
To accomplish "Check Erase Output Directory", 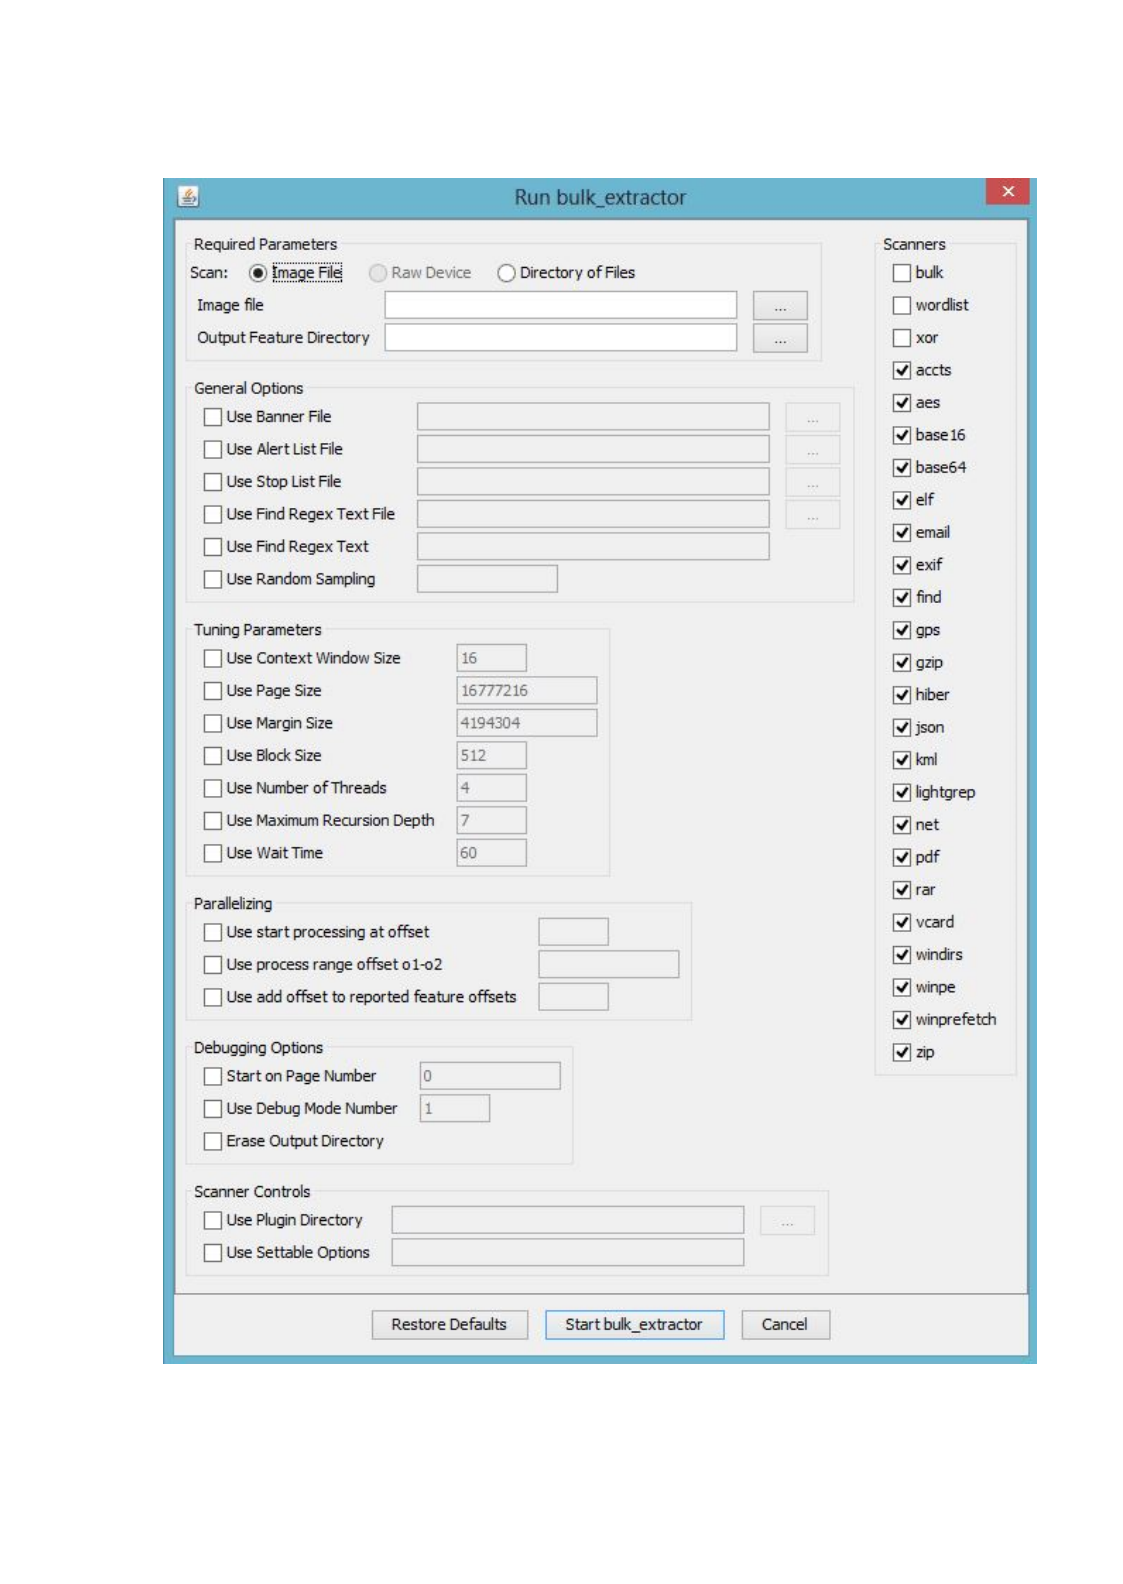I will click(212, 1141).
